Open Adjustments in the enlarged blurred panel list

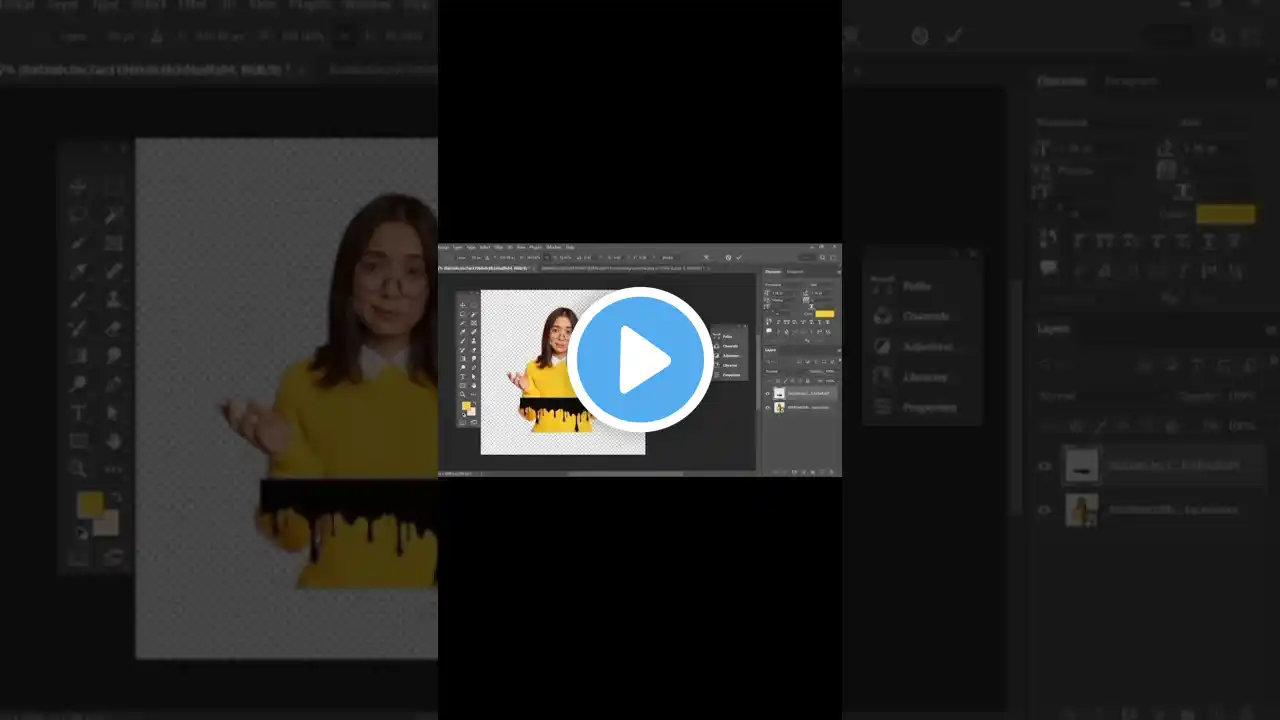click(x=928, y=346)
